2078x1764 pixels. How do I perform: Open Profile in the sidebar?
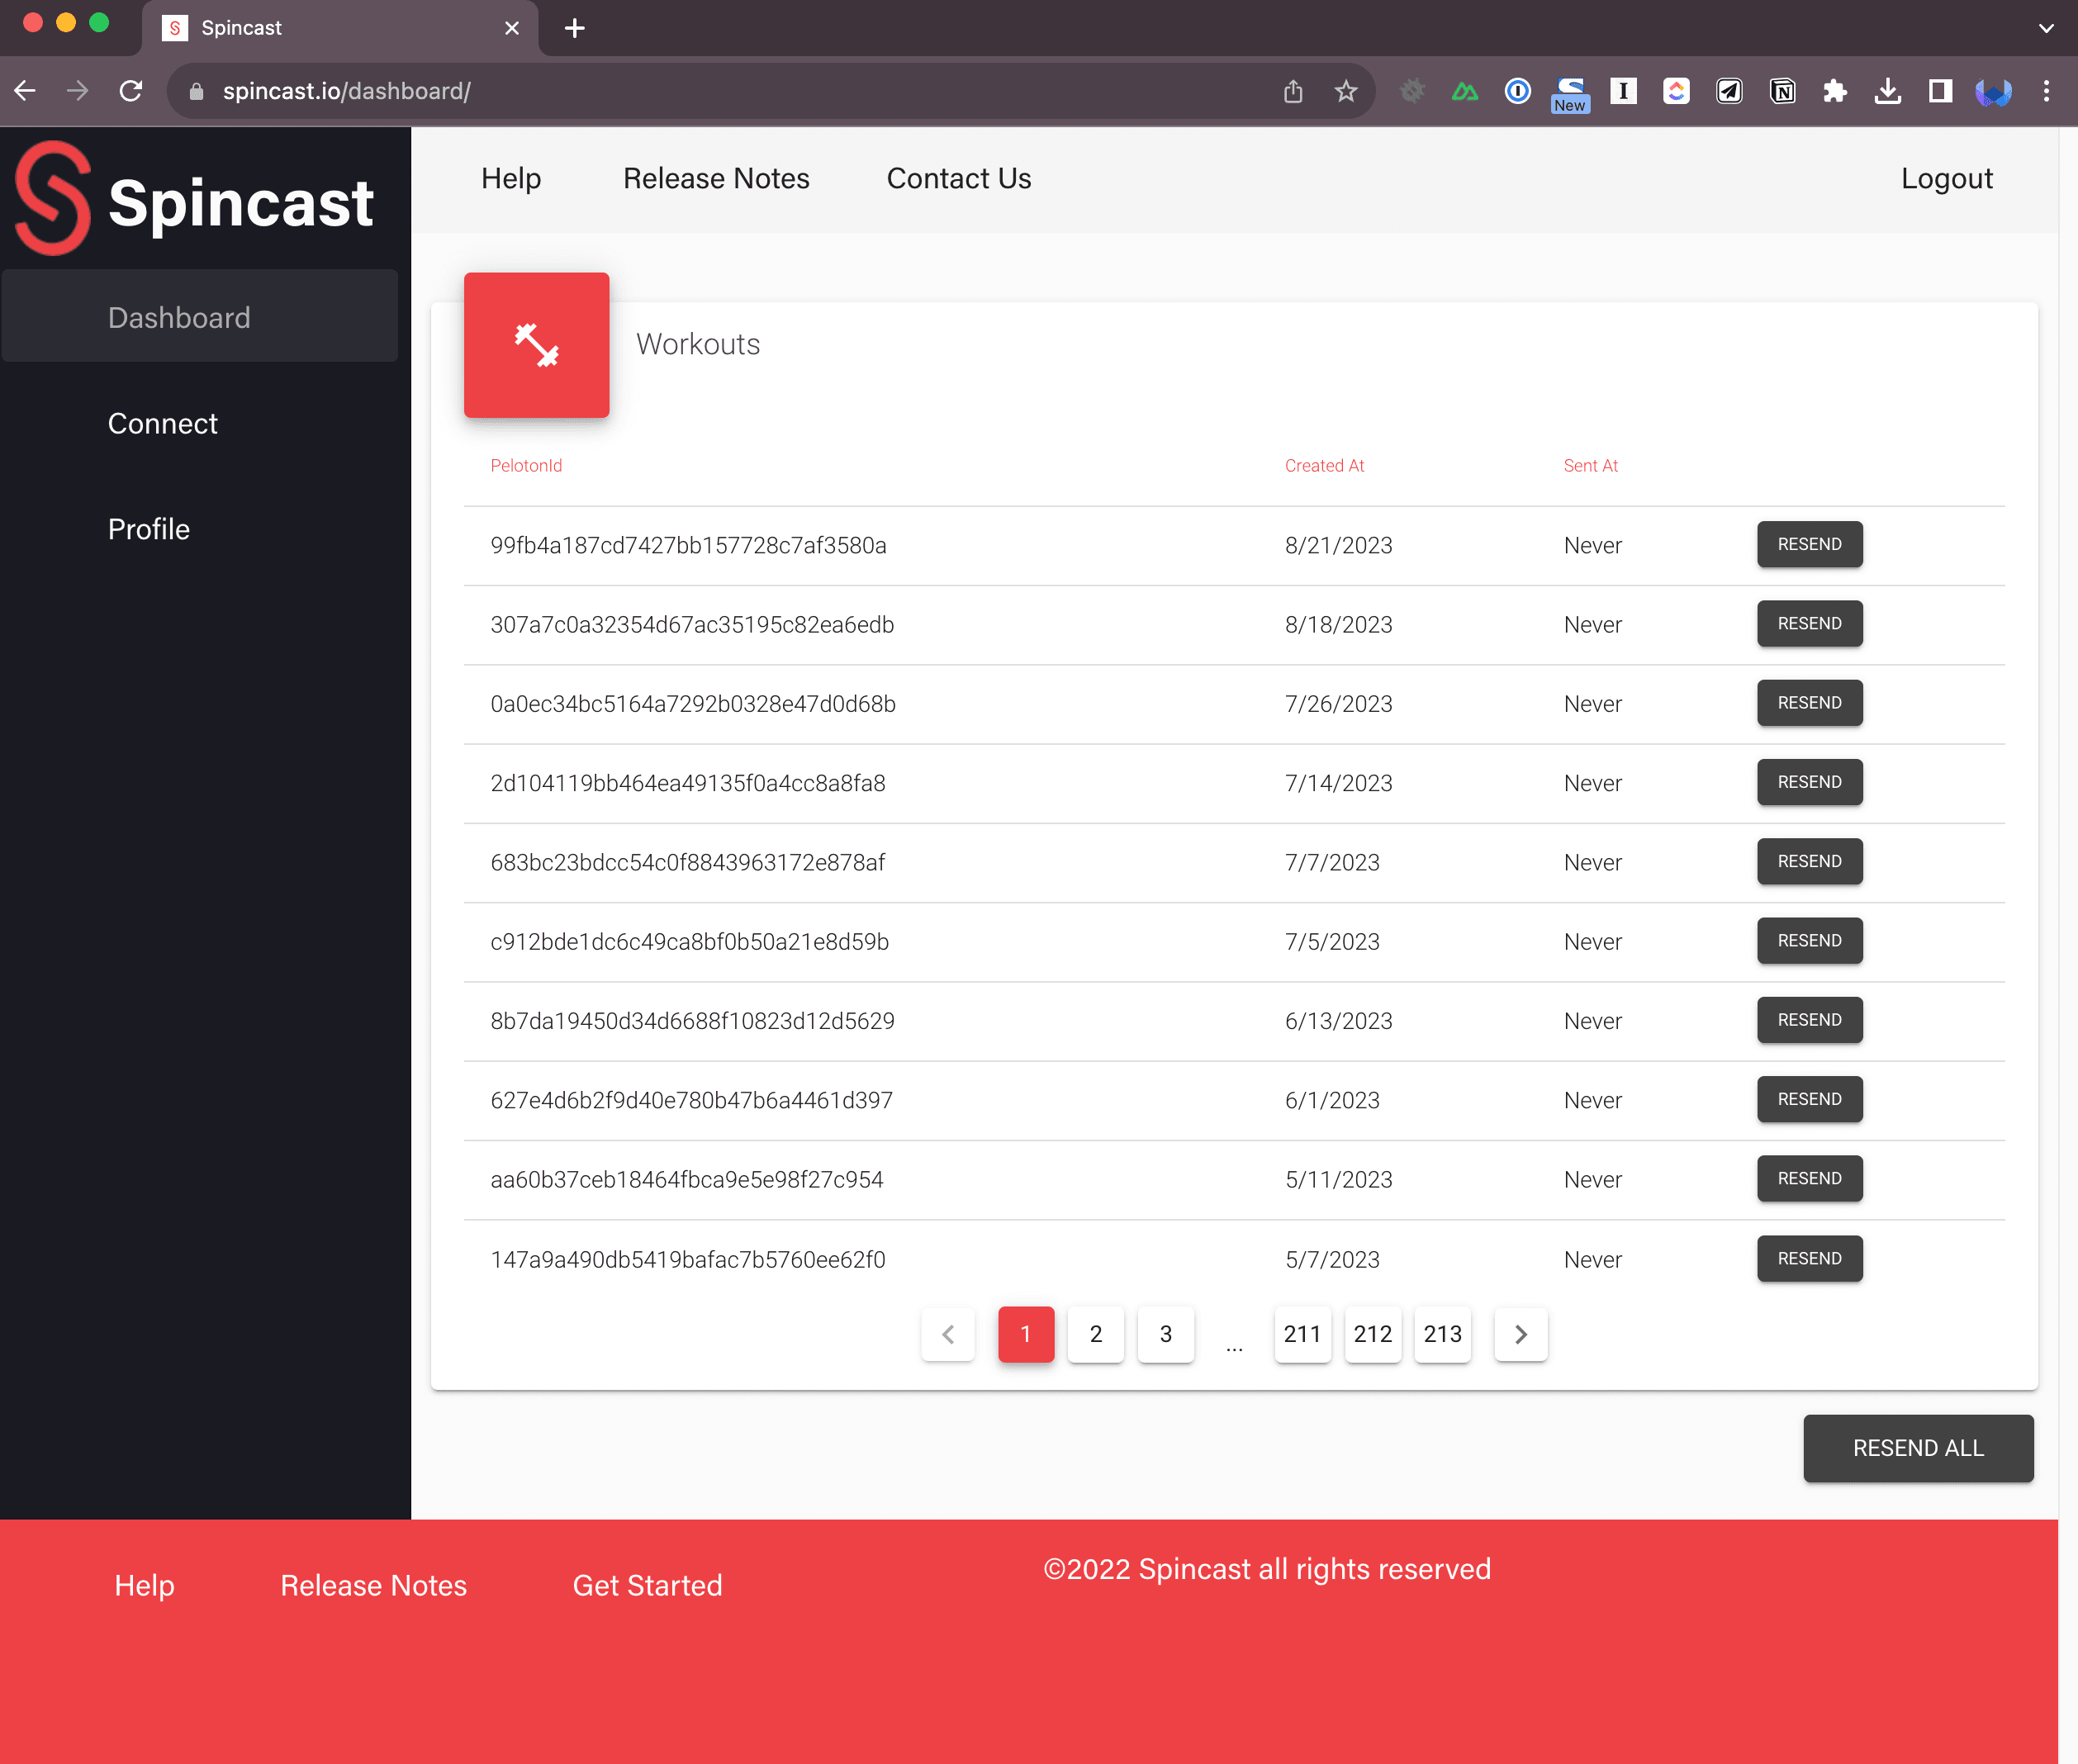point(148,529)
